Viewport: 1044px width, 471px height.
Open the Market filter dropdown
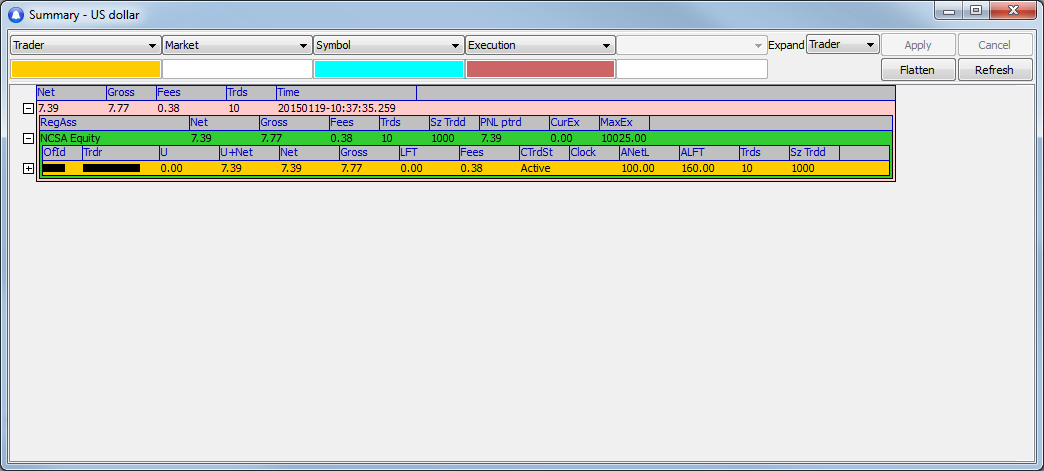click(237, 45)
